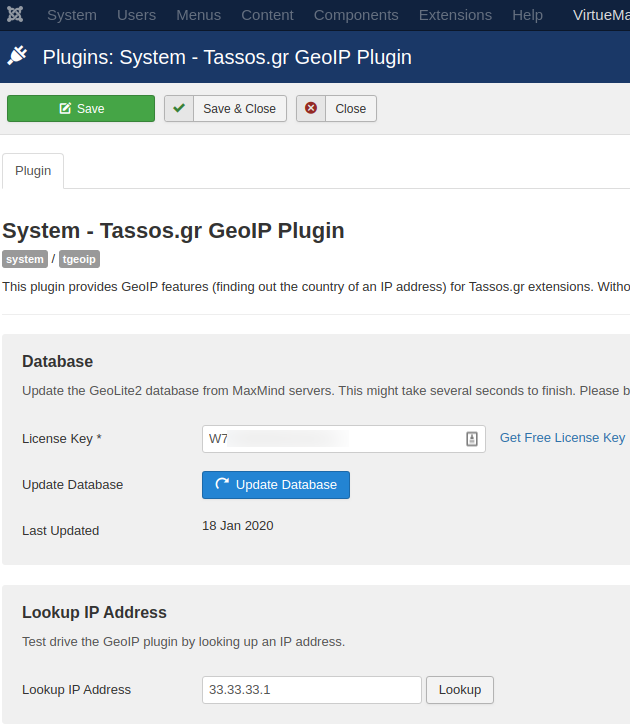Screen dimensions: 630x726
Task: Click the plug icon beside the Plugins title
Action: [18, 56]
